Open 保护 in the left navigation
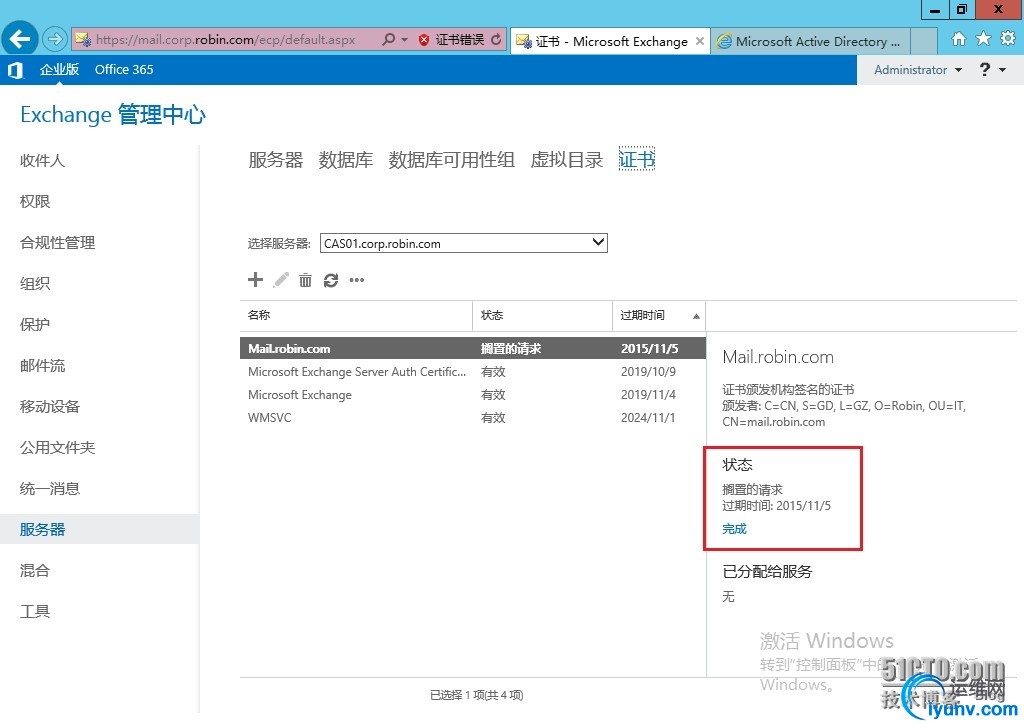This screenshot has width=1024, height=728. pos(35,324)
